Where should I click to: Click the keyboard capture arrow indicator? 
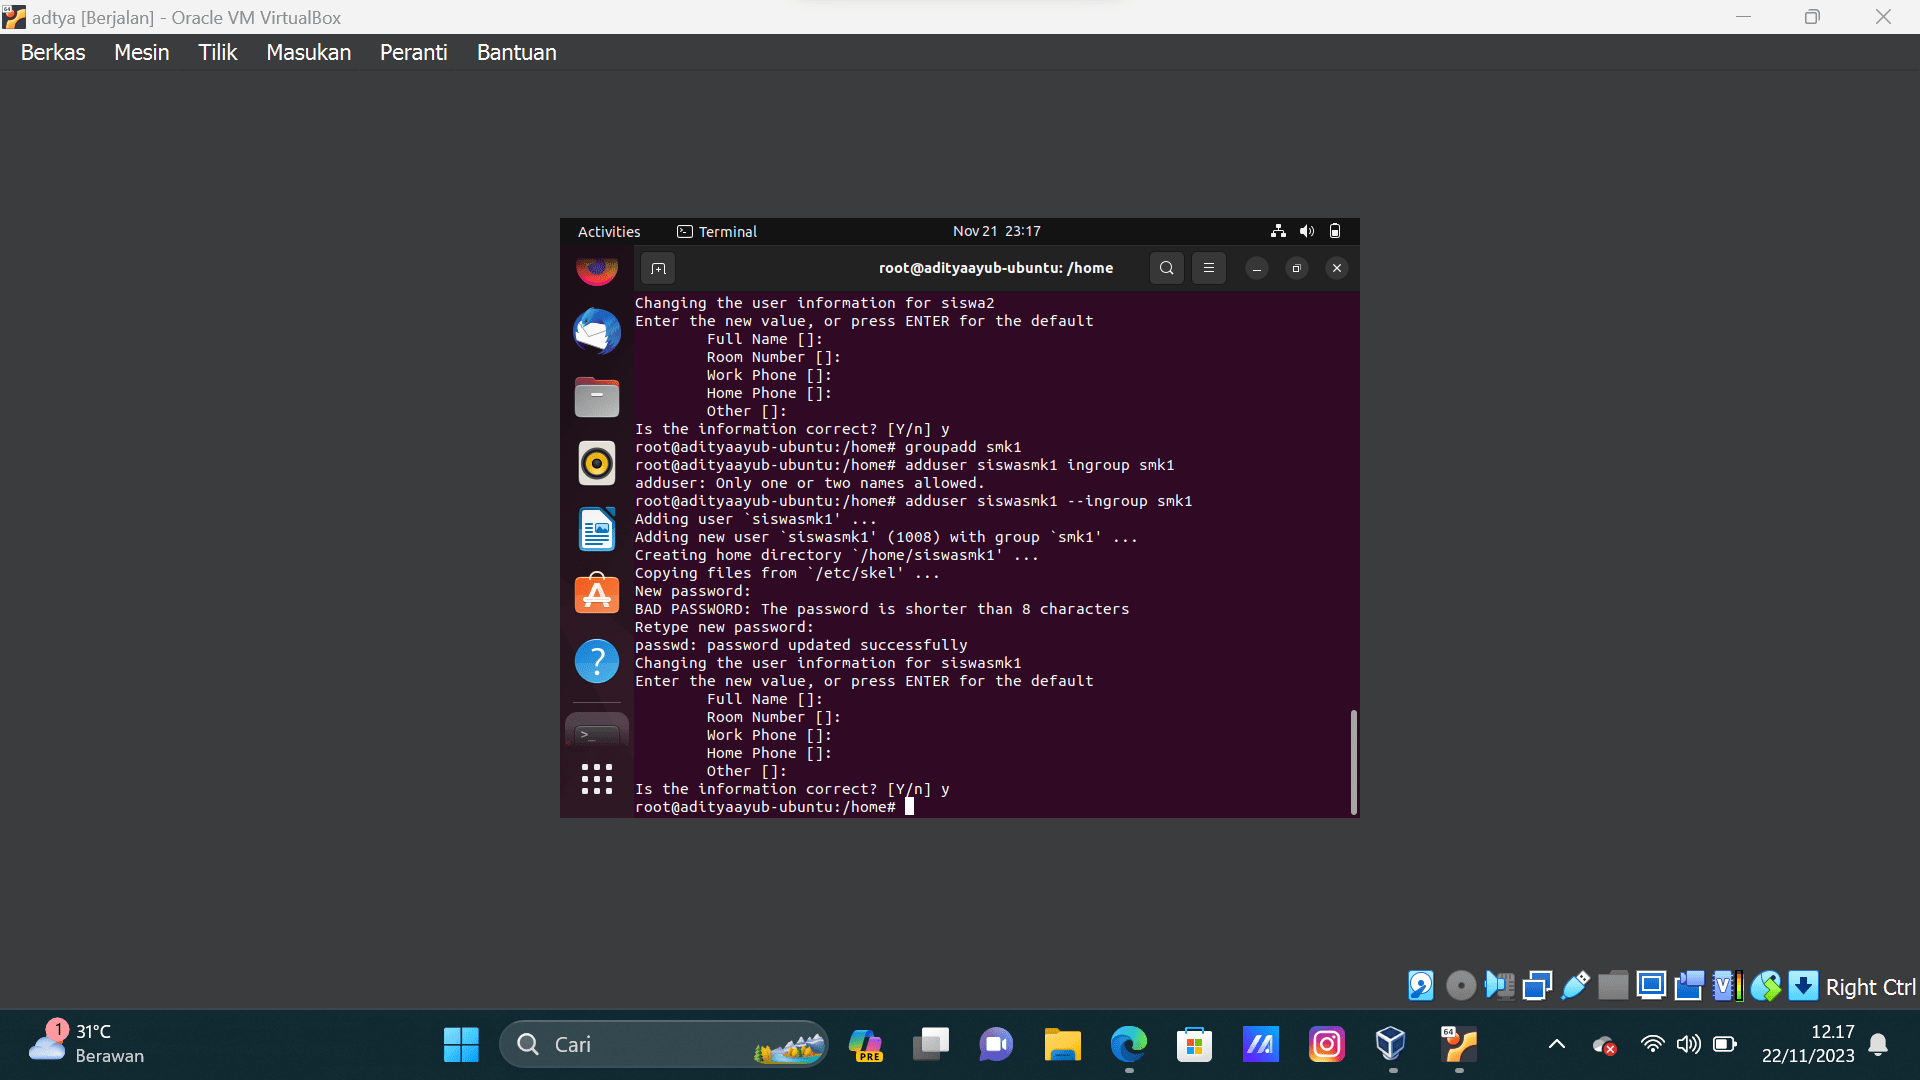[1803, 986]
